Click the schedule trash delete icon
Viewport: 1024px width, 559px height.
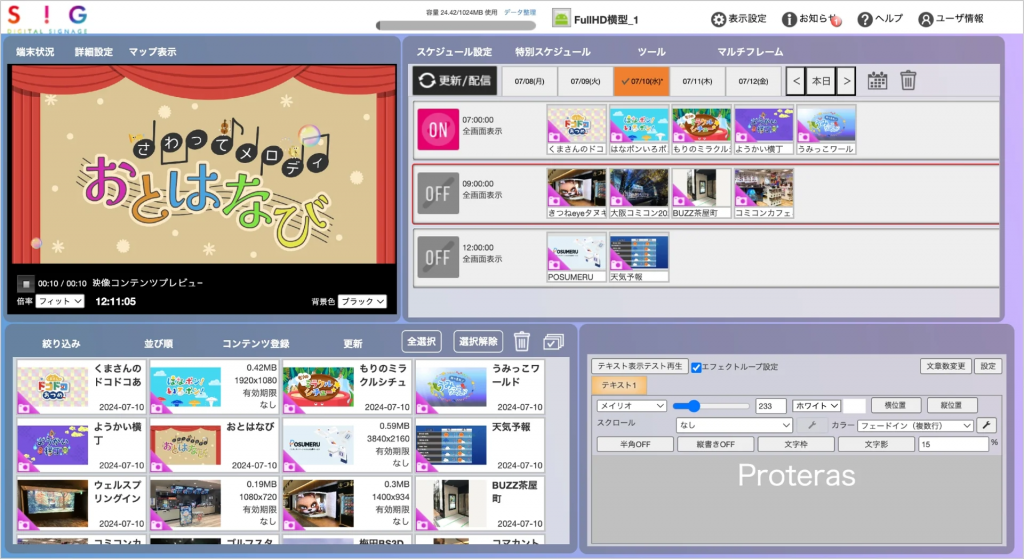(x=908, y=80)
